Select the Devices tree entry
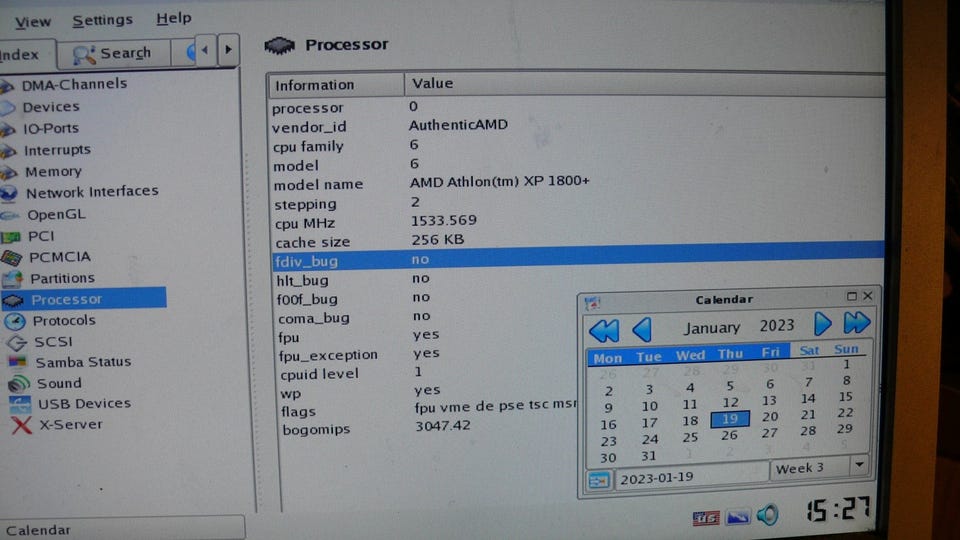Viewport: 960px width, 540px height. [51, 107]
